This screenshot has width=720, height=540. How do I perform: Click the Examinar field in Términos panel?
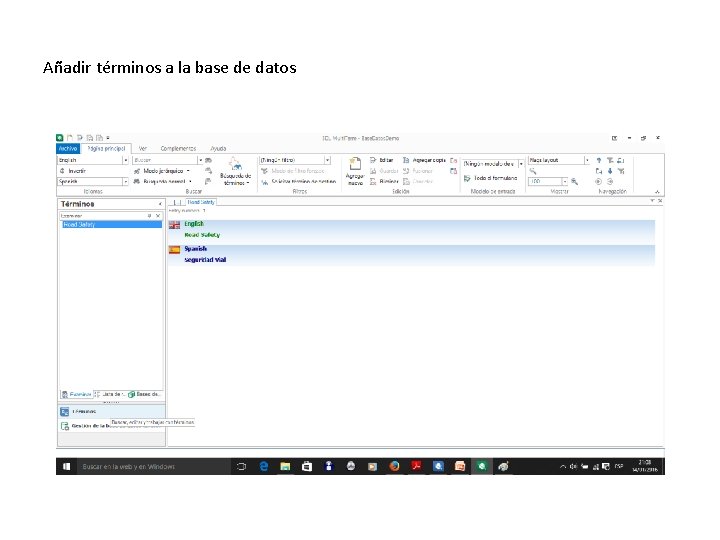point(103,215)
